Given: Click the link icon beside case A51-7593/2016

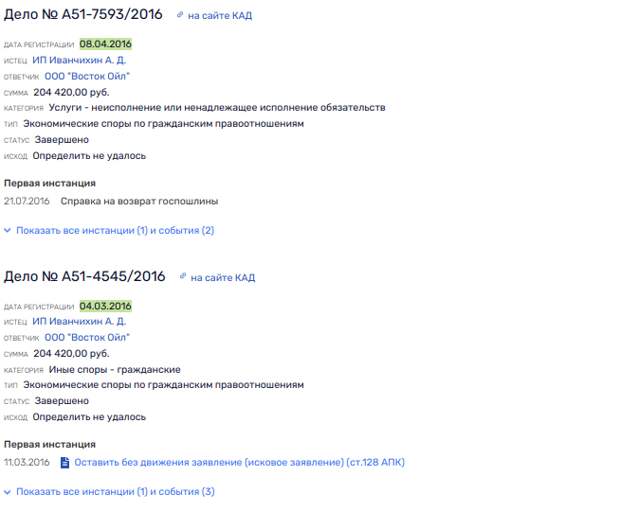Looking at the screenshot, I should pyautogui.click(x=180, y=15).
